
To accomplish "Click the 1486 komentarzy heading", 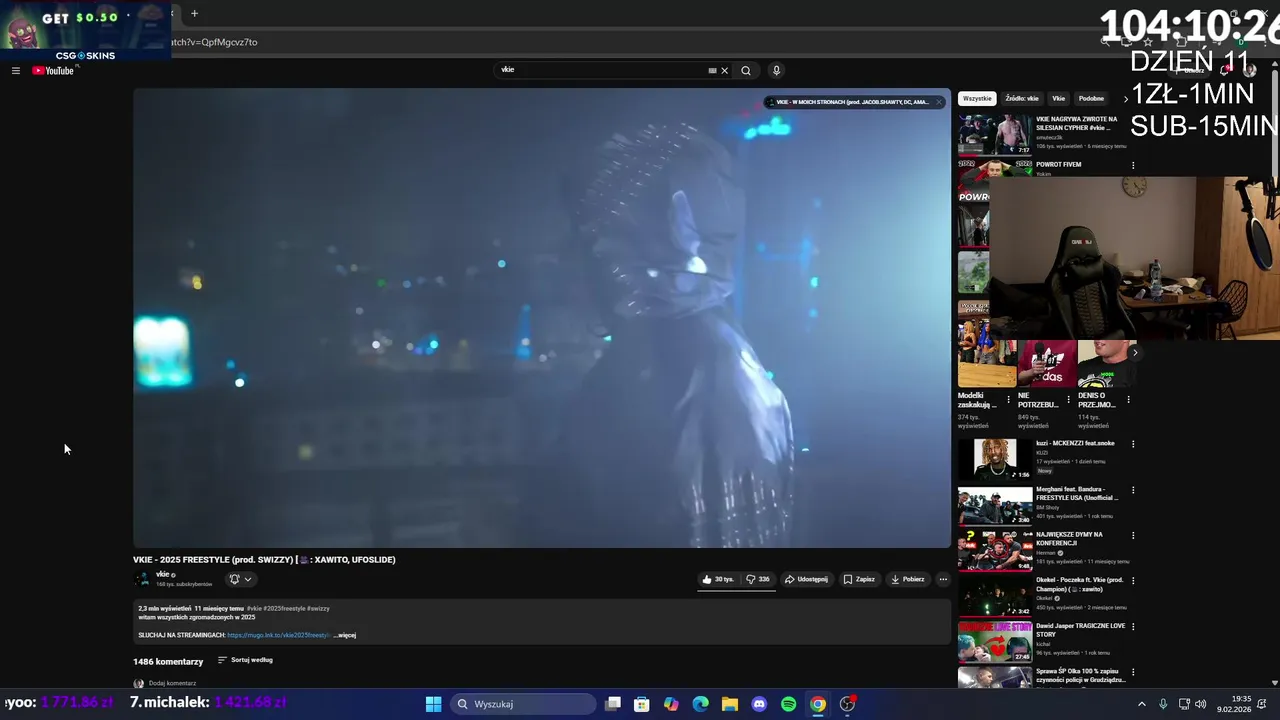I will pos(168,662).
